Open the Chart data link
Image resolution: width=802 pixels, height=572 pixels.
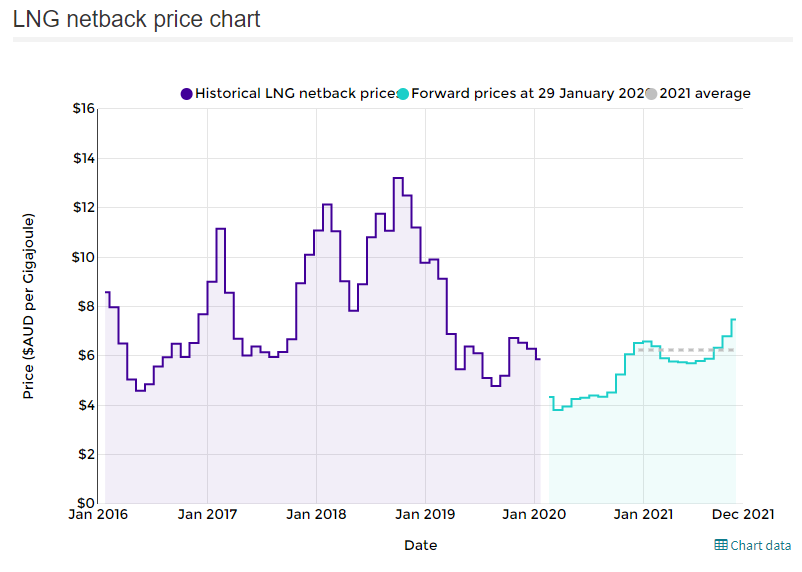pos(761,545)
